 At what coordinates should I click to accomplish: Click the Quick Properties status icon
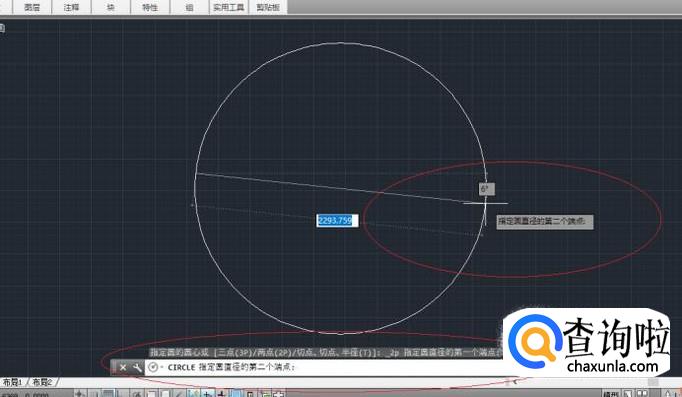250,394
